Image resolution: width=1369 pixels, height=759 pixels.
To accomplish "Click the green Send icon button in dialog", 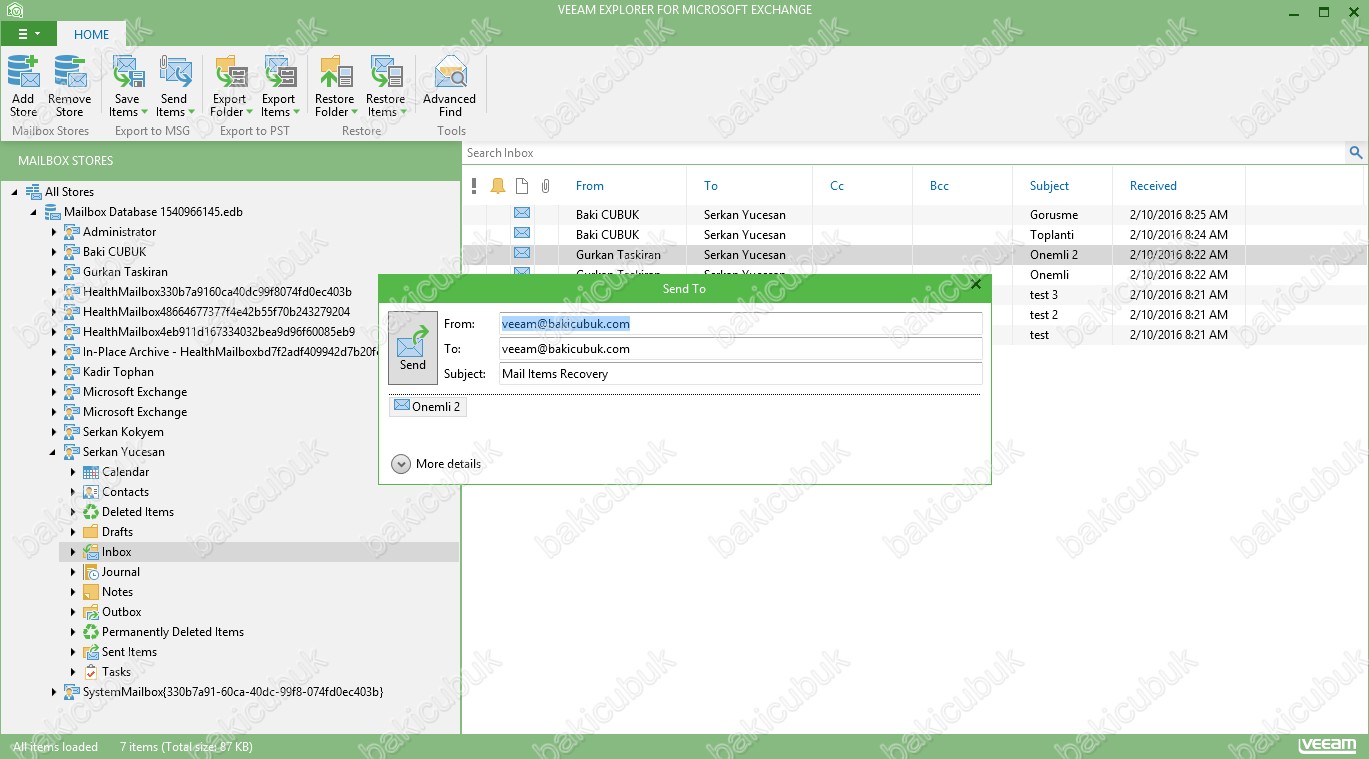I will coord(412,348).
